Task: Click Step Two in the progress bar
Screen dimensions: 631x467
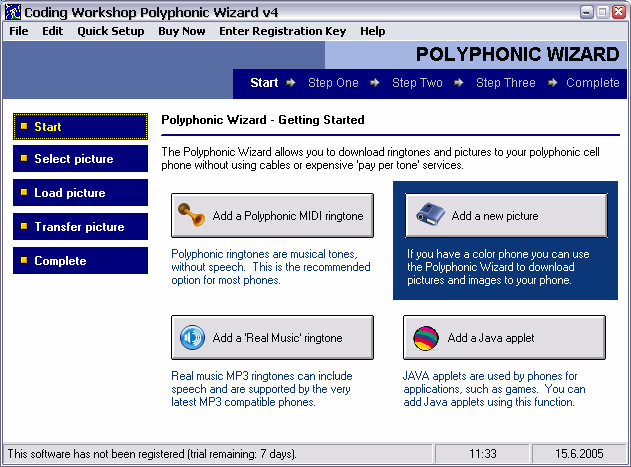Action: pos(417,83)
